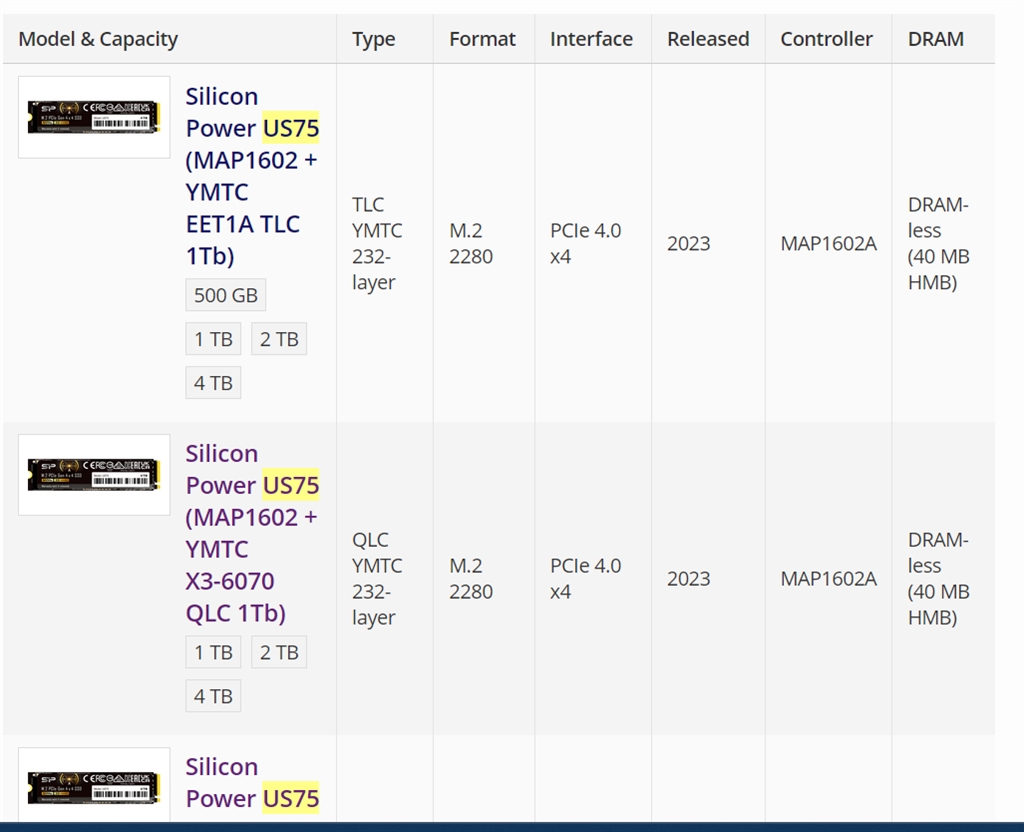Select the 2 TB capacity of the TLC model
The width and height of the screenshot is (1024, 832).
click(x=279, y=339)
